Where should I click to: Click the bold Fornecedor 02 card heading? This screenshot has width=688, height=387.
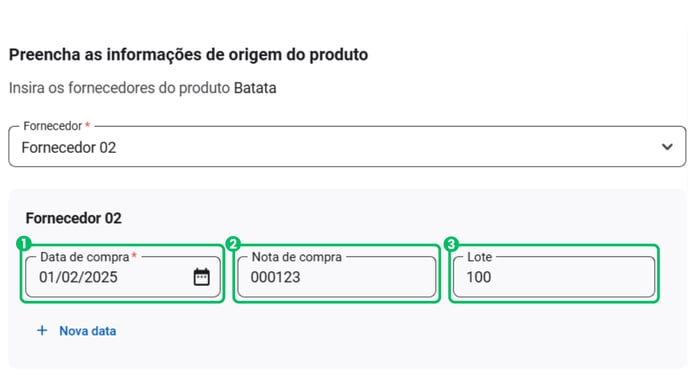[73, 218]
